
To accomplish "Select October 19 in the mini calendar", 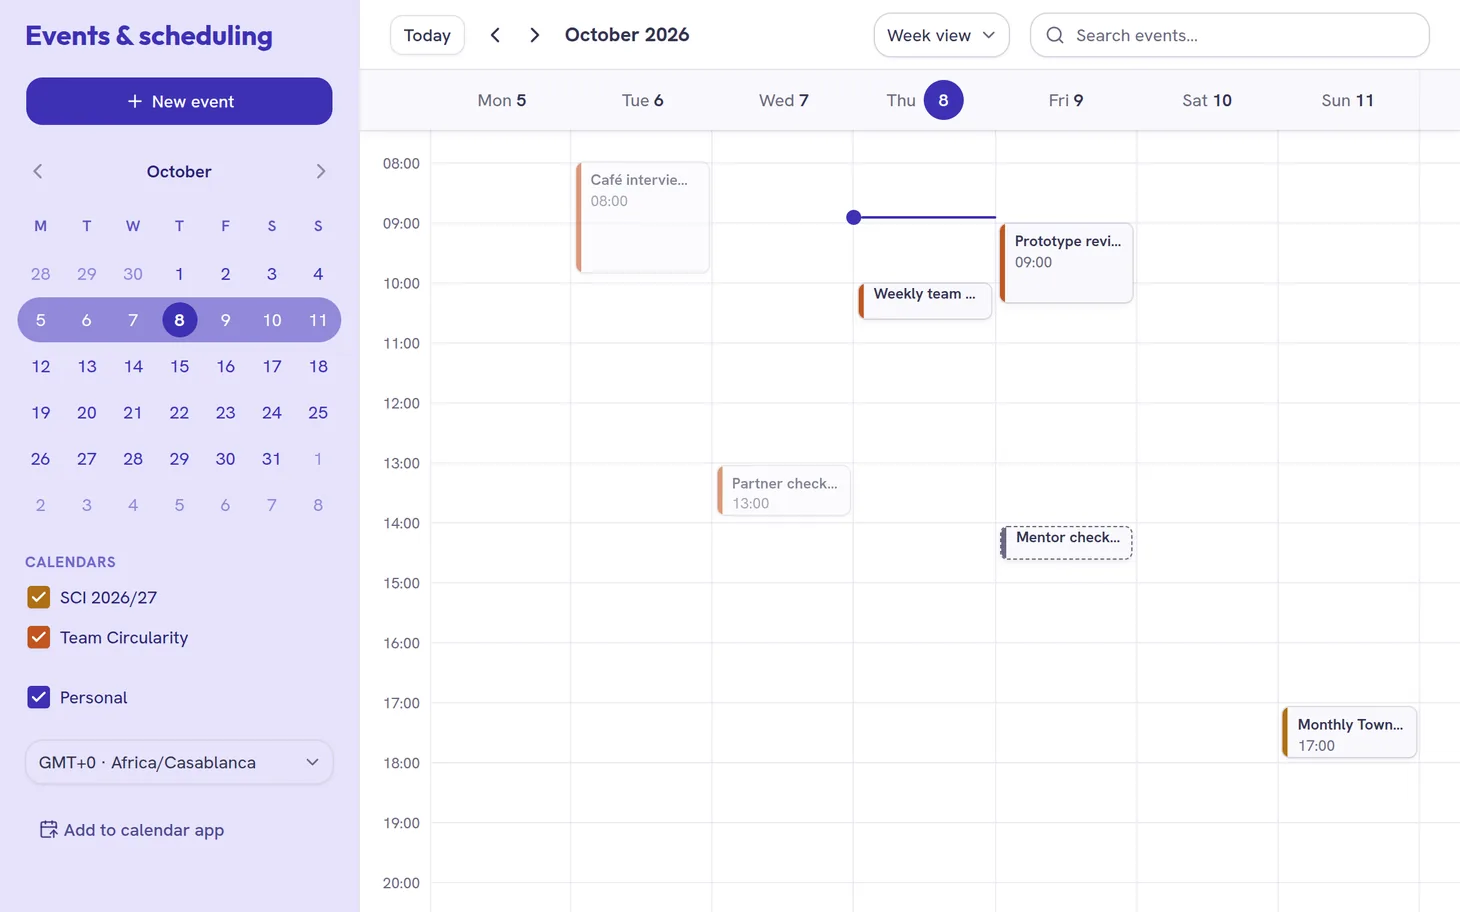I will pos(40,412).
